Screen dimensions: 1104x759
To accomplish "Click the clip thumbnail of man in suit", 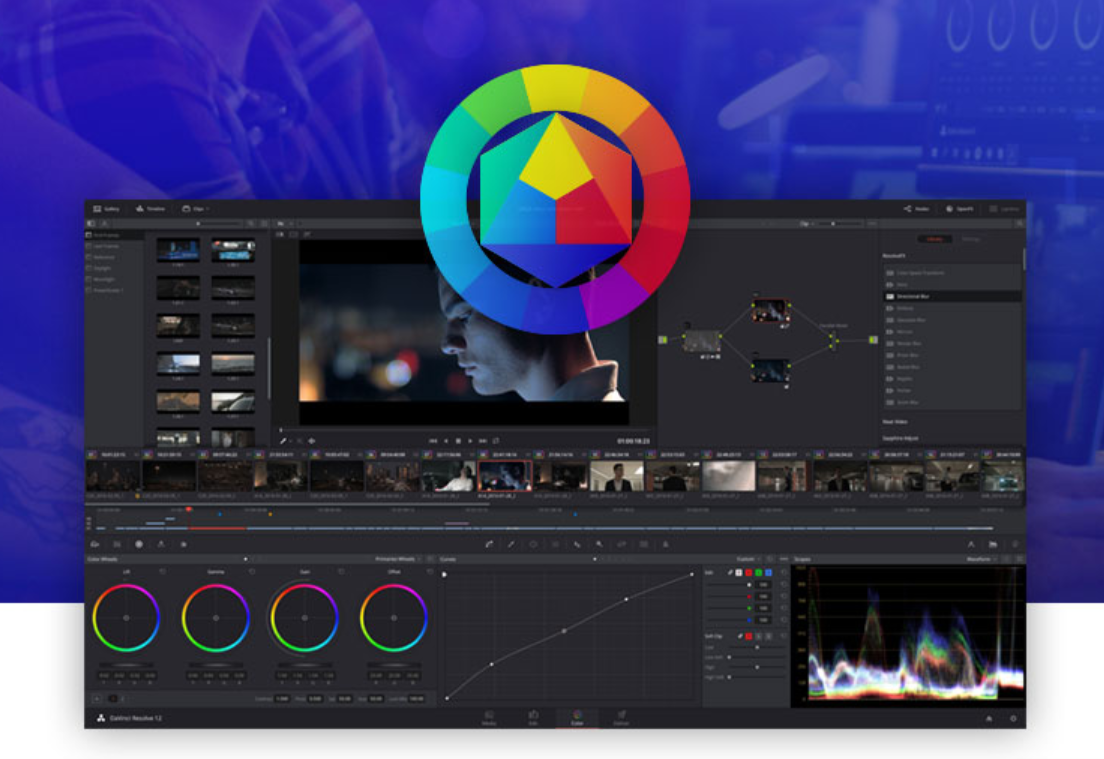I will (x=617, y=476).
